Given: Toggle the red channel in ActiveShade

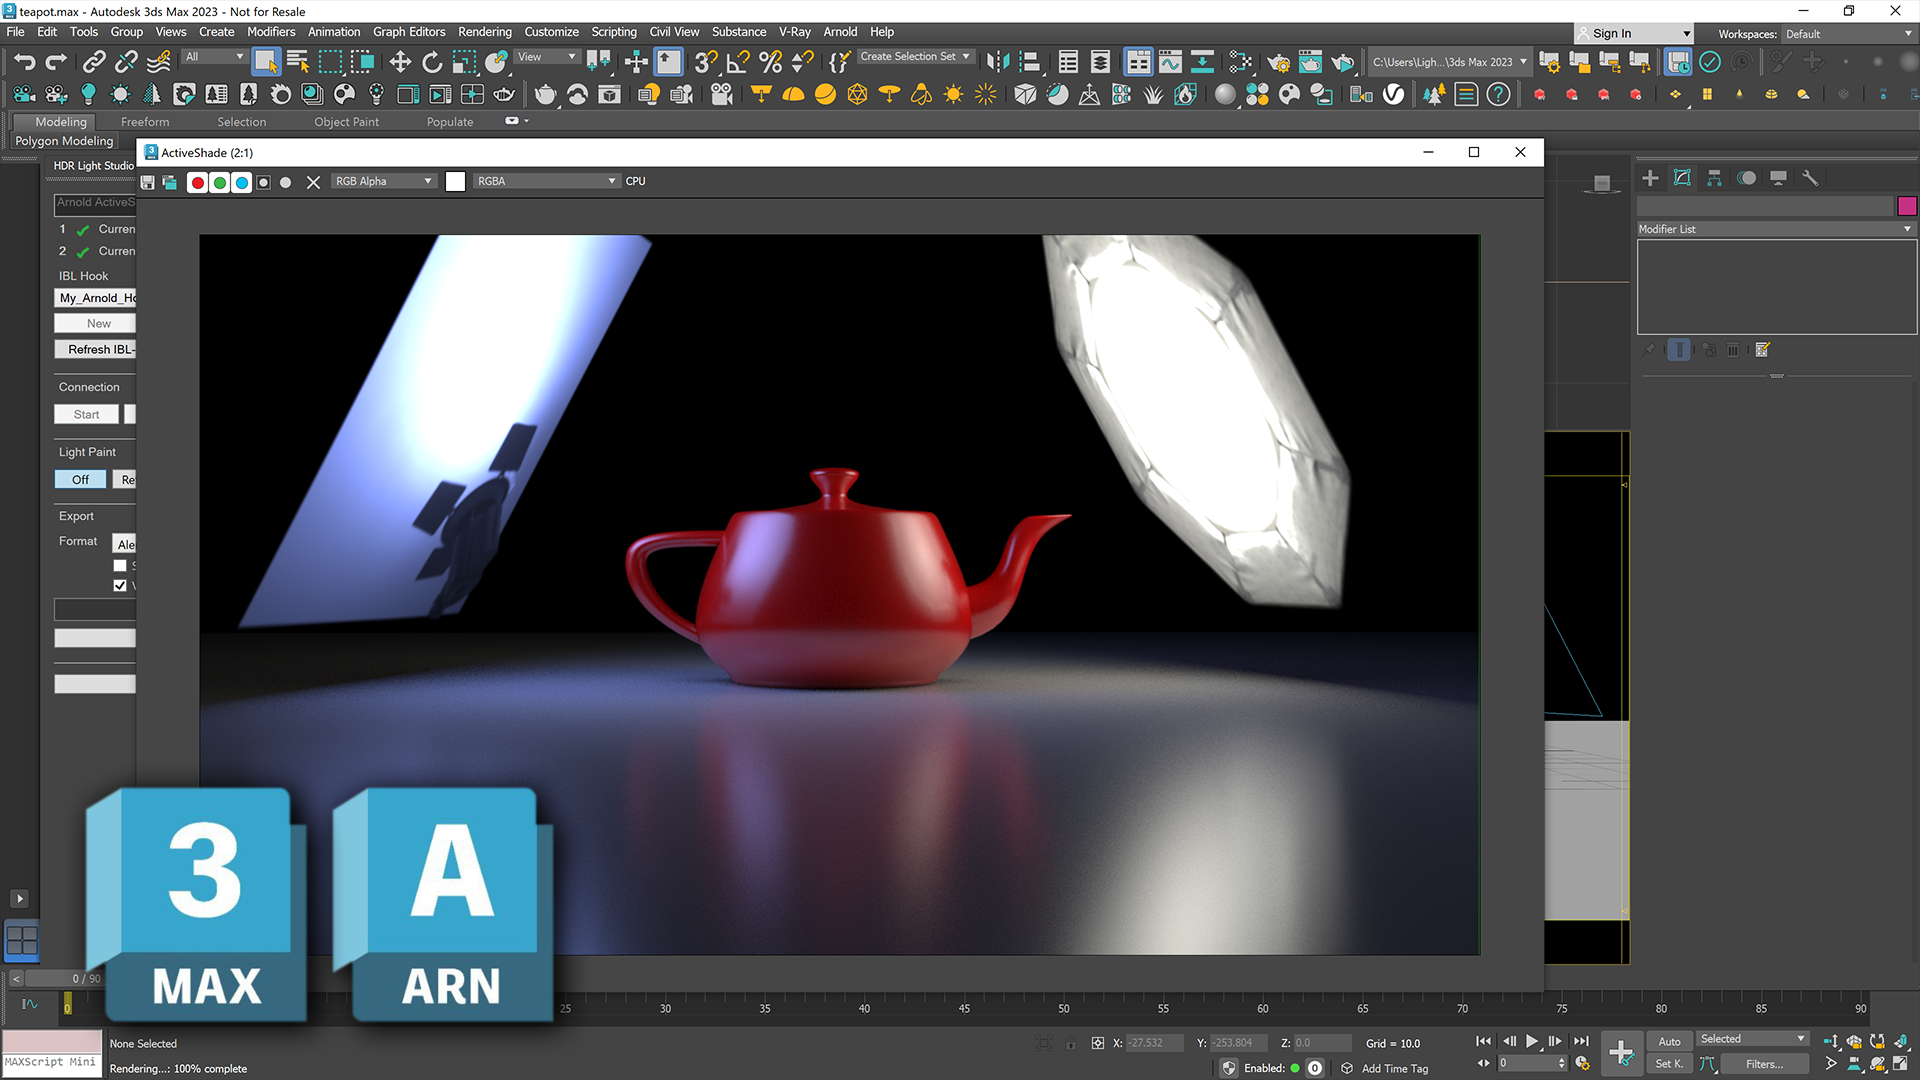Looking at the screenshot, I should (x=198, y=182).
